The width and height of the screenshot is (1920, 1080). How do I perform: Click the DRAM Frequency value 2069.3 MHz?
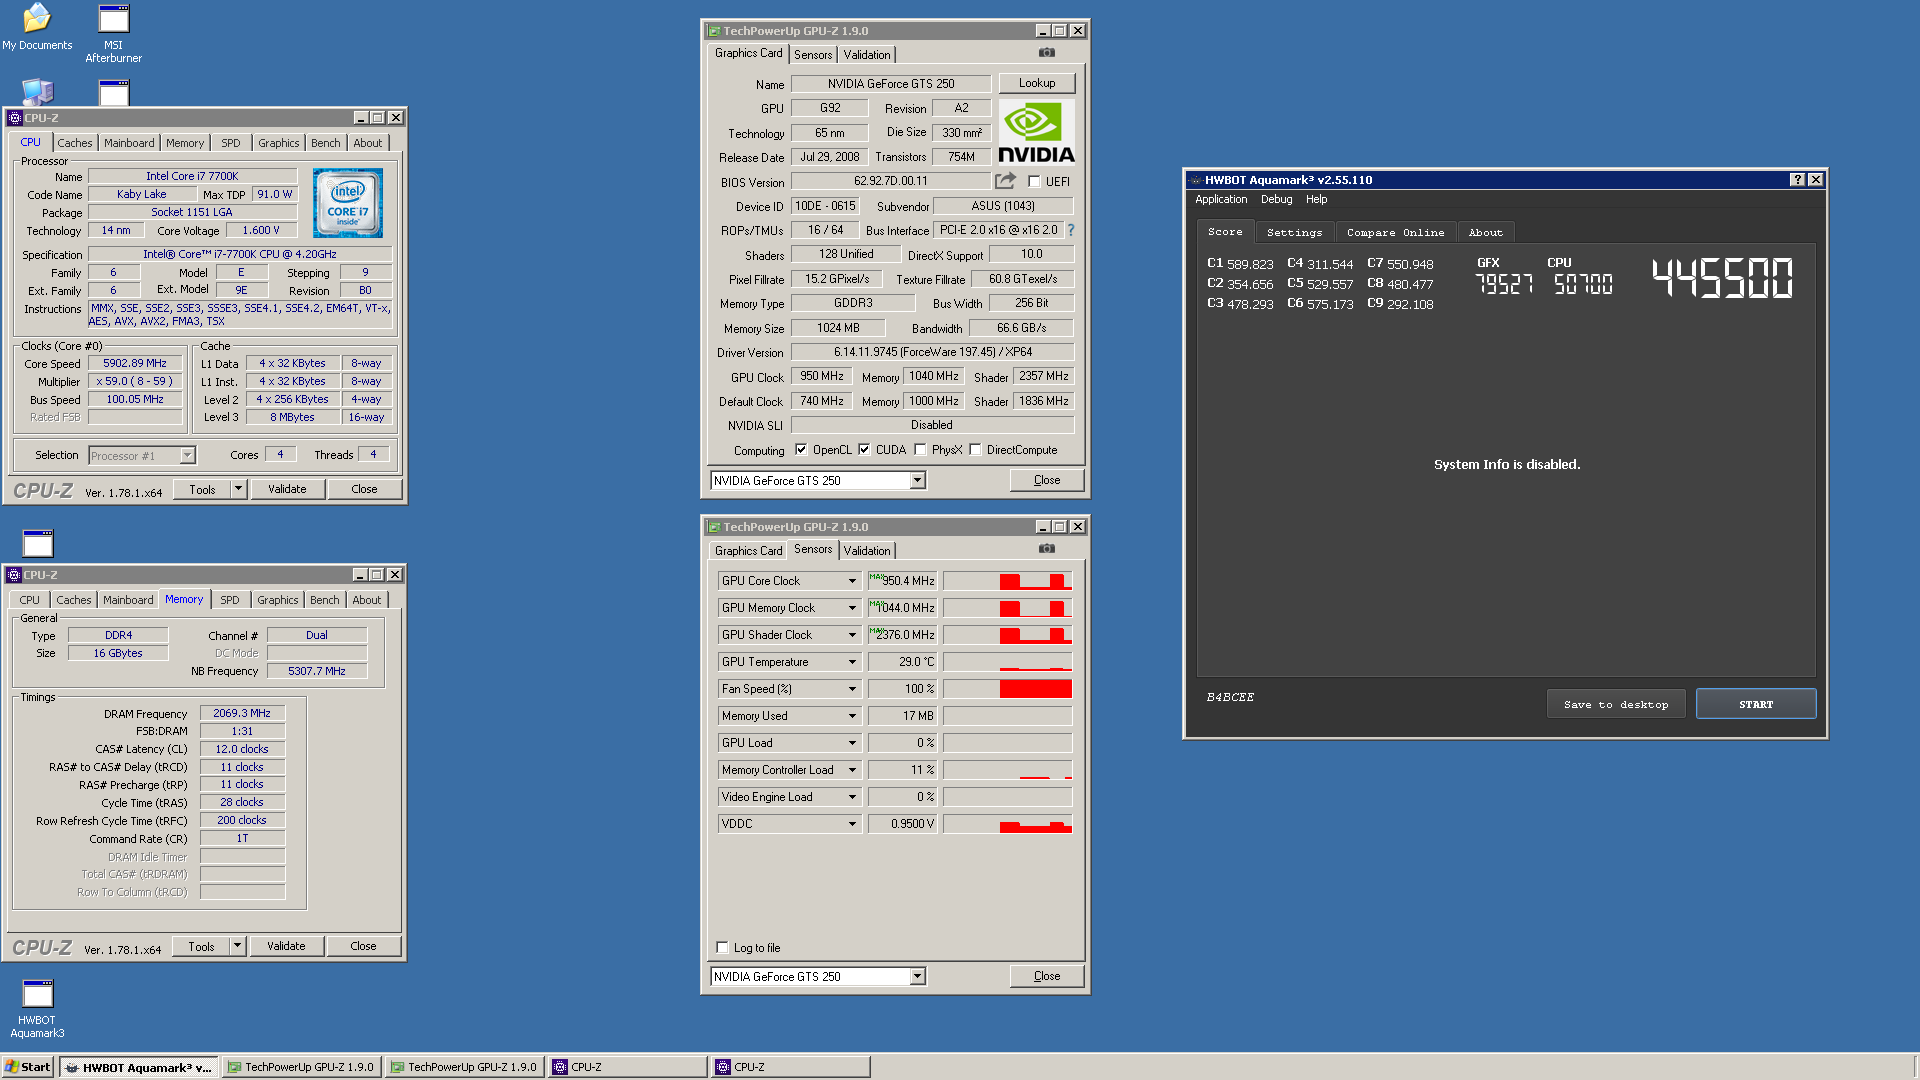tap(242, 713)
